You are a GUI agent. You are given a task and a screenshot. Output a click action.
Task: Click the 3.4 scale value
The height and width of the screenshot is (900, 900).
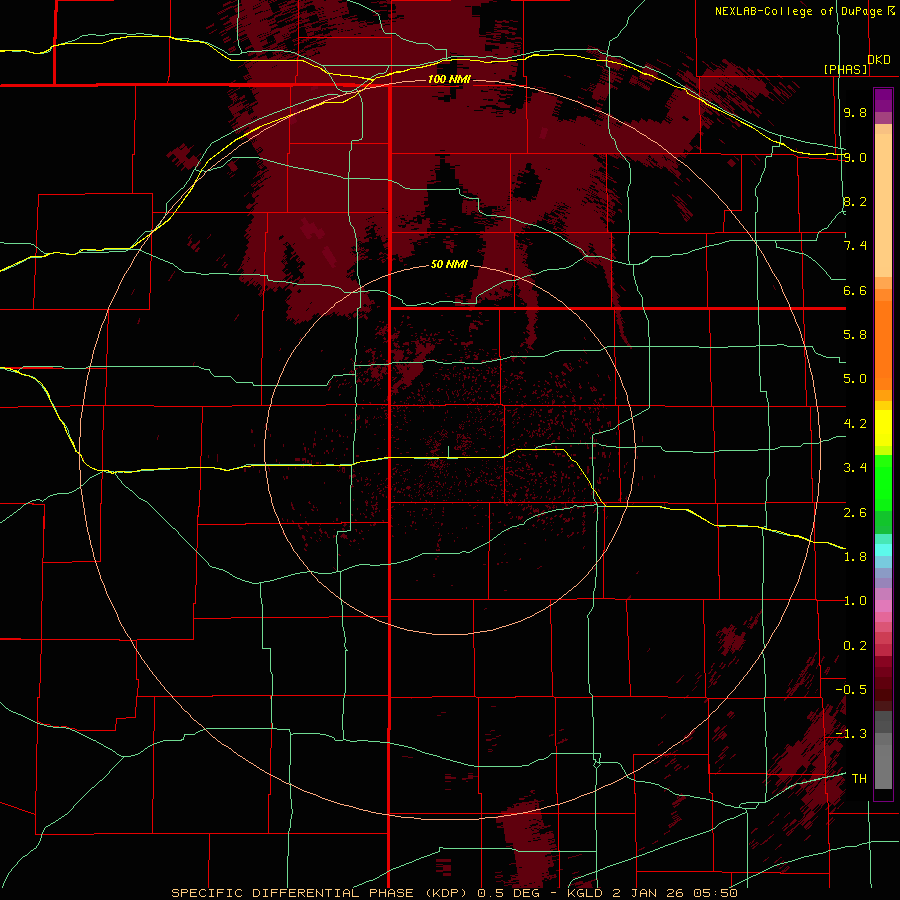tap(855, 468)
